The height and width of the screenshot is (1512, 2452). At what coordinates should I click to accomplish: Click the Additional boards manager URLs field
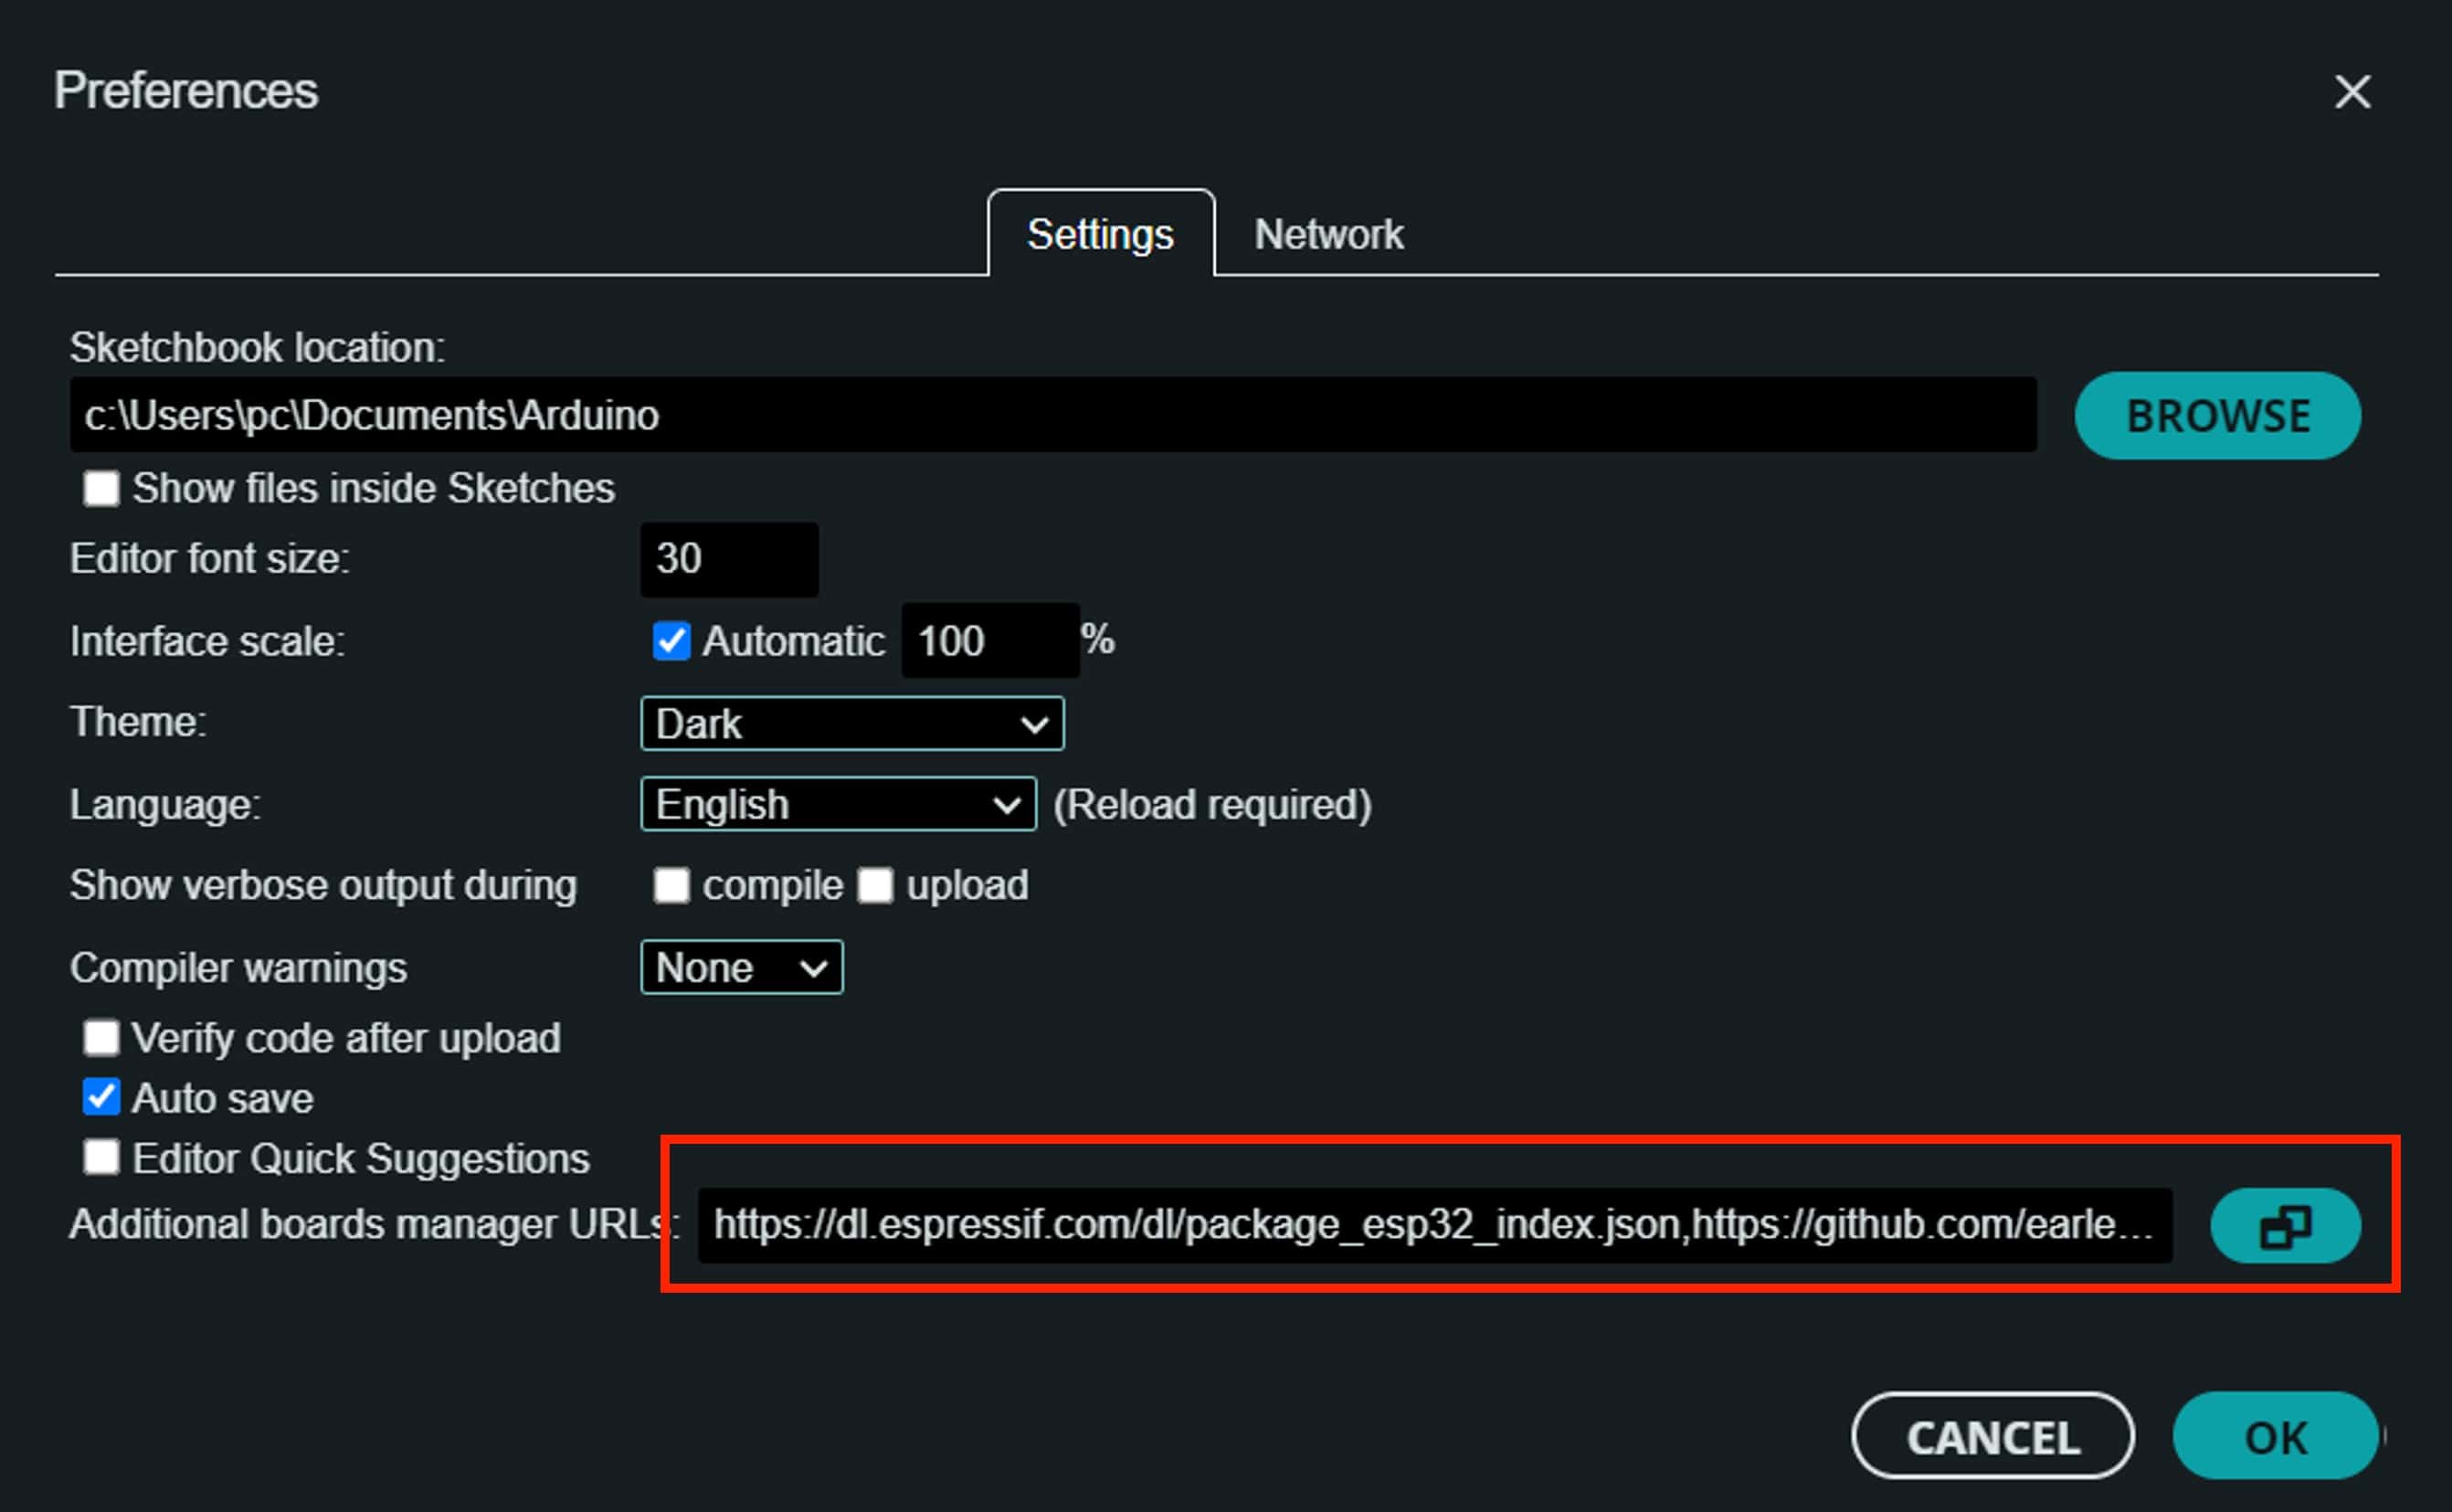(1434, 1225)
